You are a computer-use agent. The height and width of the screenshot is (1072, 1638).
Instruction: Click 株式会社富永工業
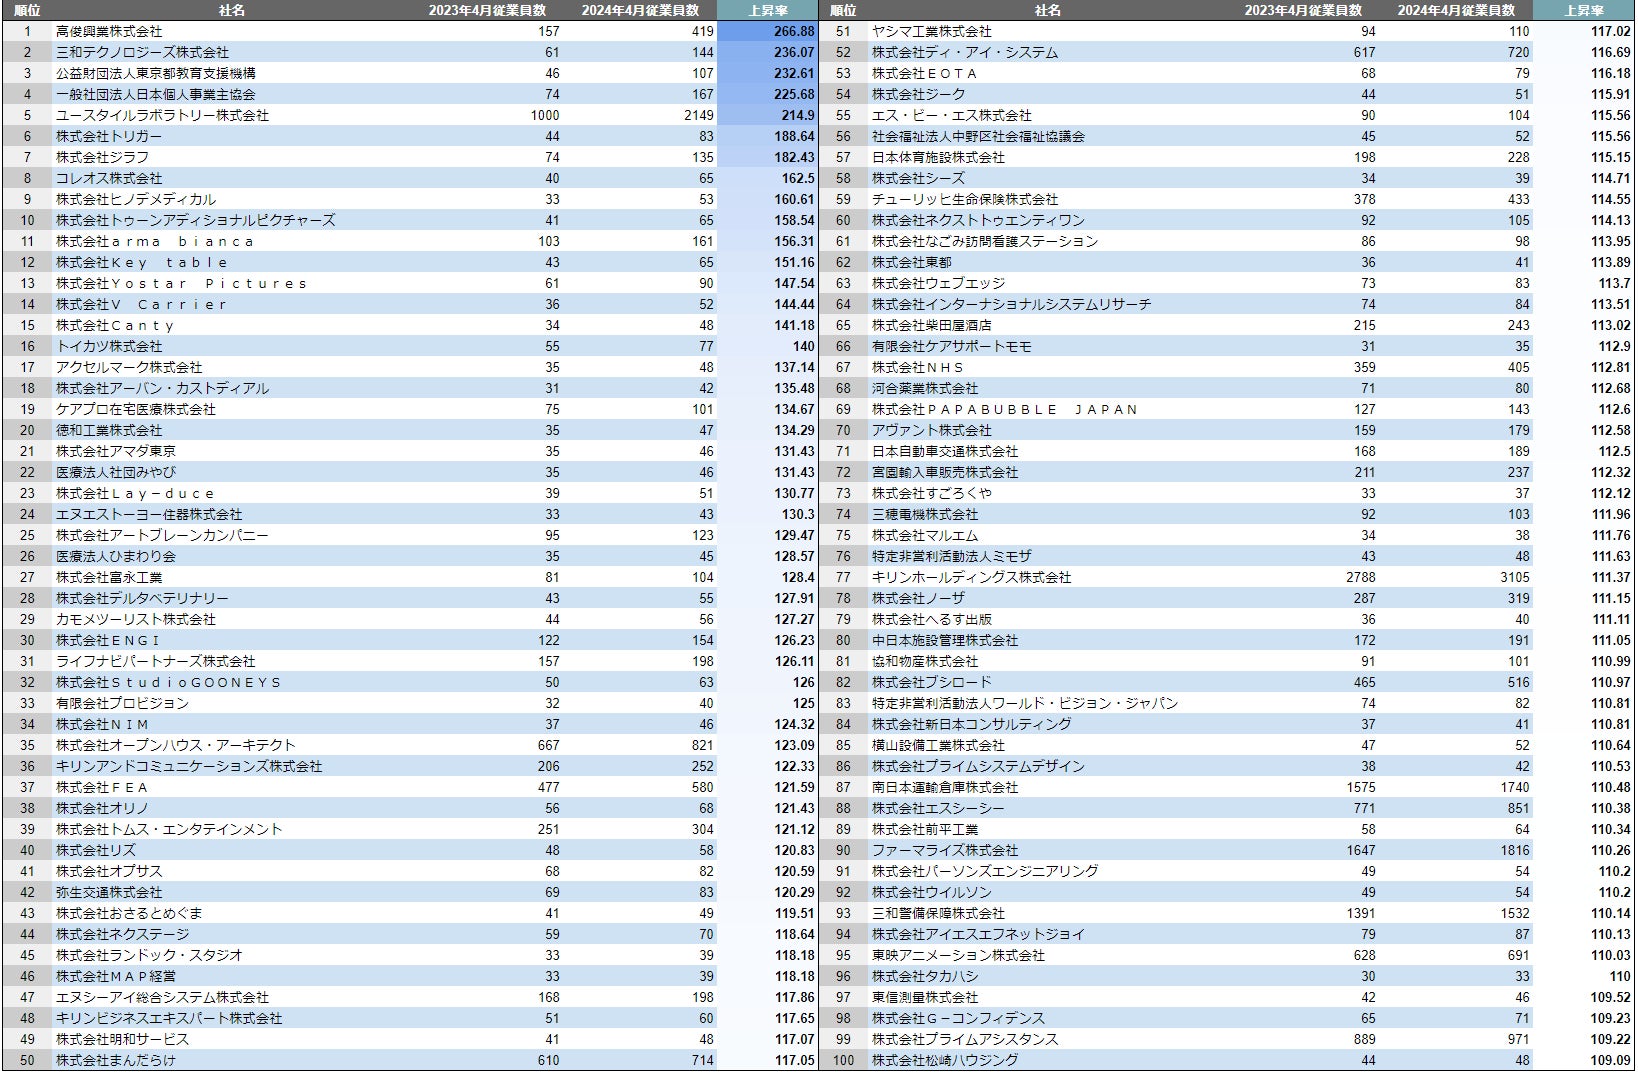[109, 577]
